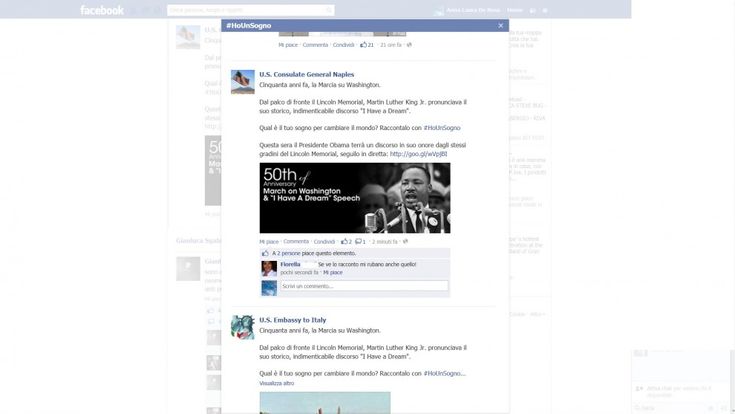This screenshot has height=414, width=735.
Task: Open Anna Laura De Rosa profile link in header
Action: pos(473,10)
